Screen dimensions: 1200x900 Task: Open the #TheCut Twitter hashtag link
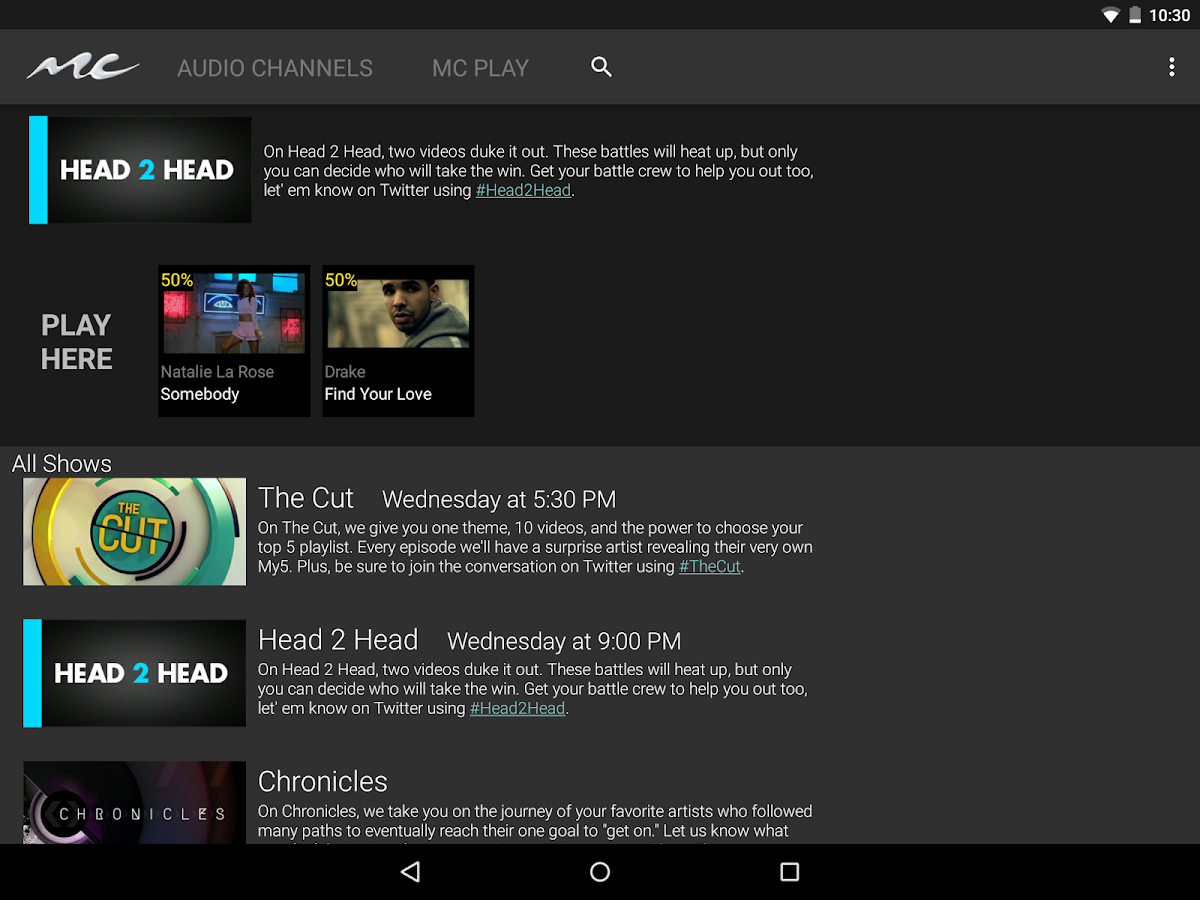[709, 566]
